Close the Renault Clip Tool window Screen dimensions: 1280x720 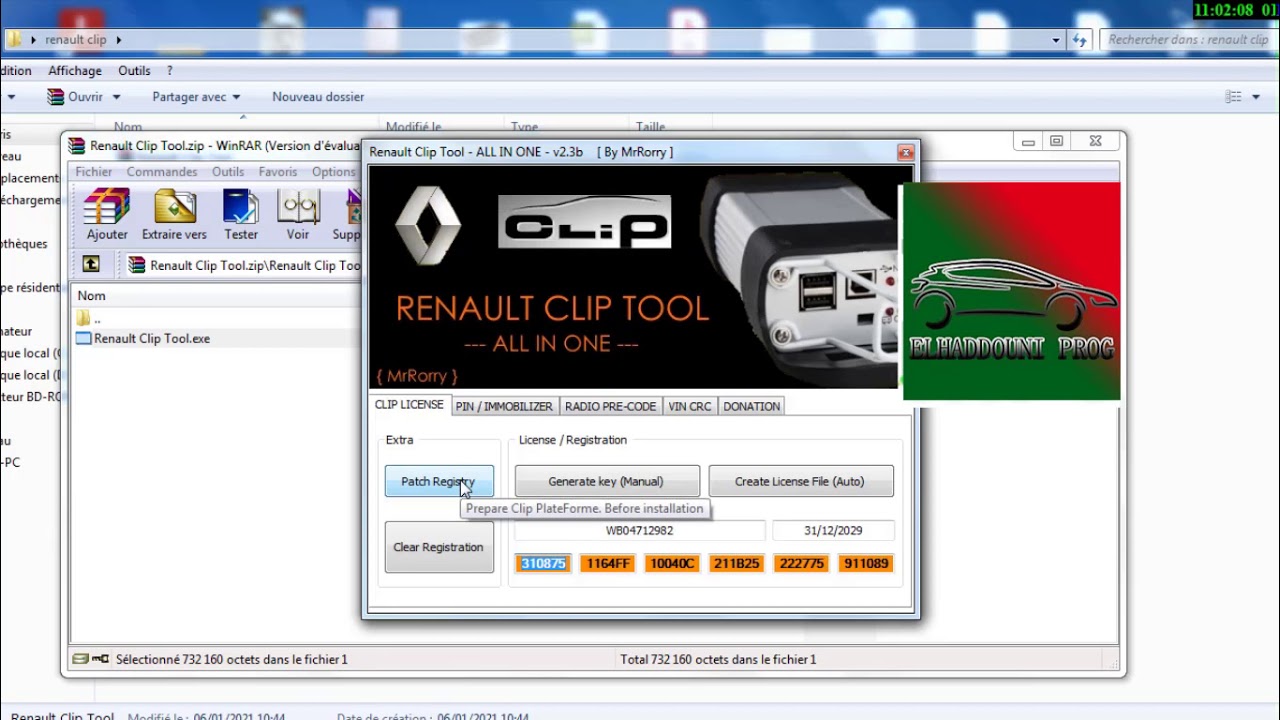(905, 152)
